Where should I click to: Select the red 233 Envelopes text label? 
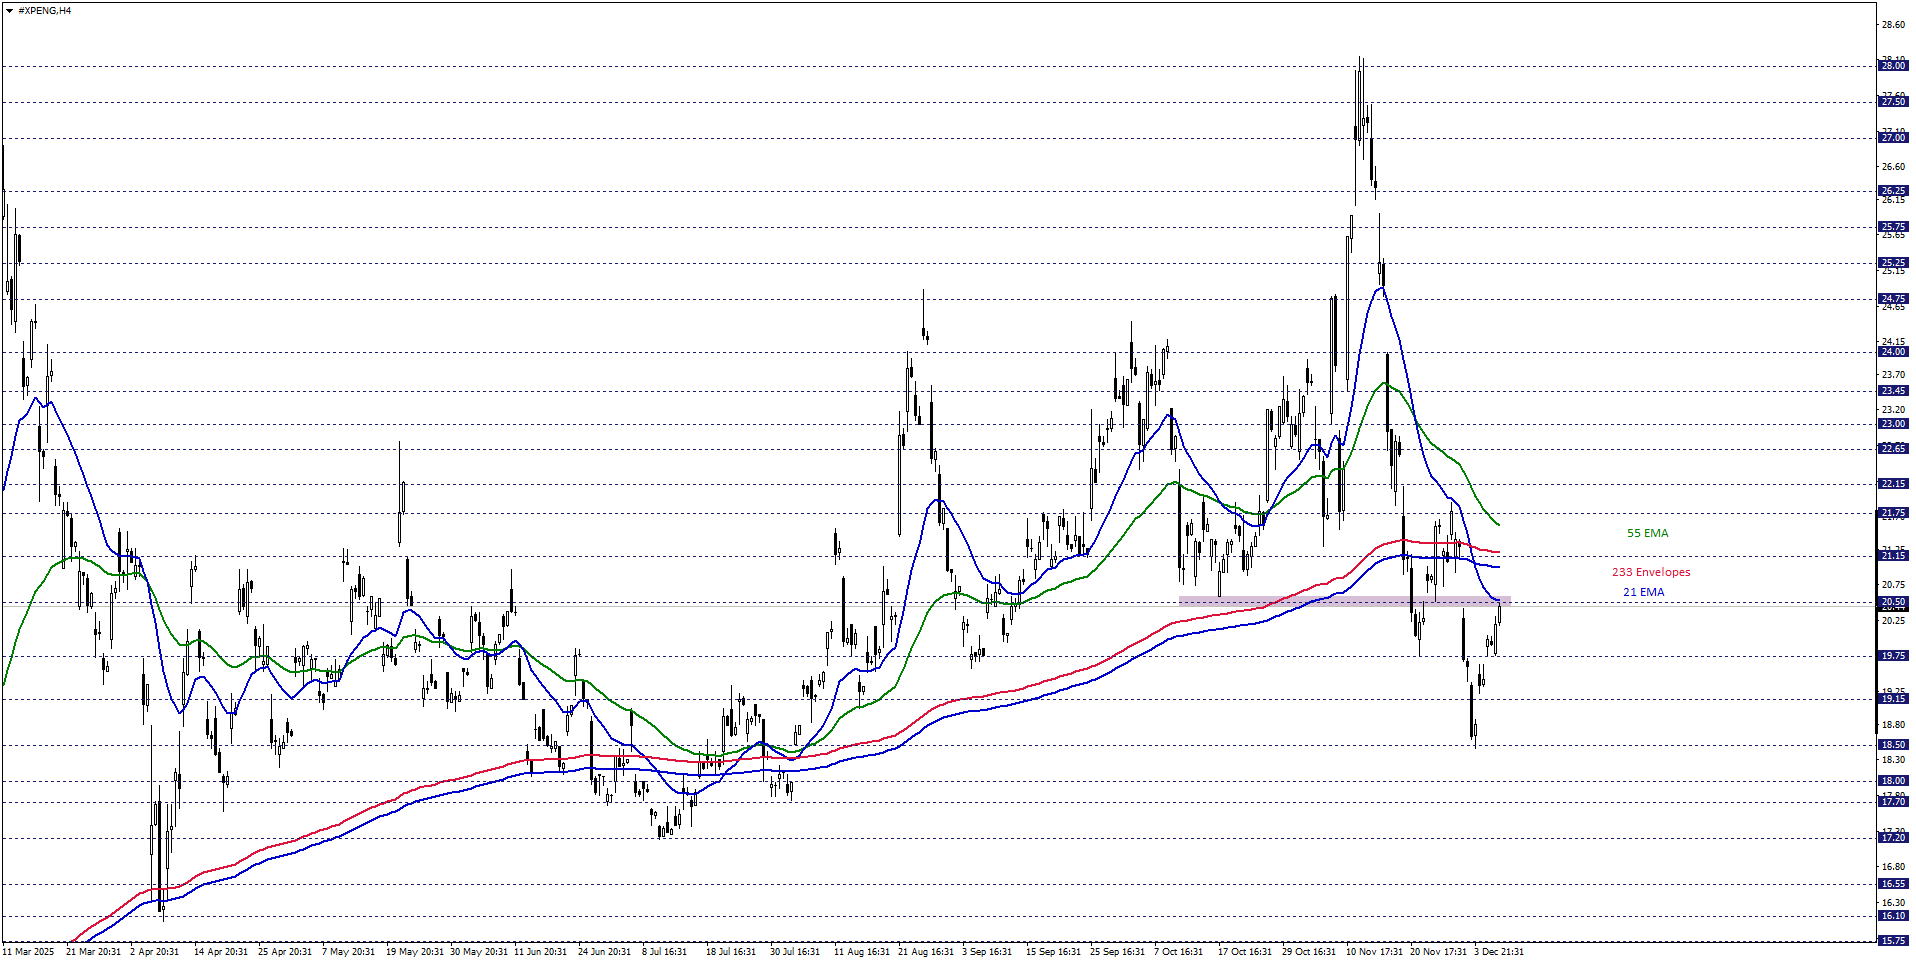click(1650, 572)
